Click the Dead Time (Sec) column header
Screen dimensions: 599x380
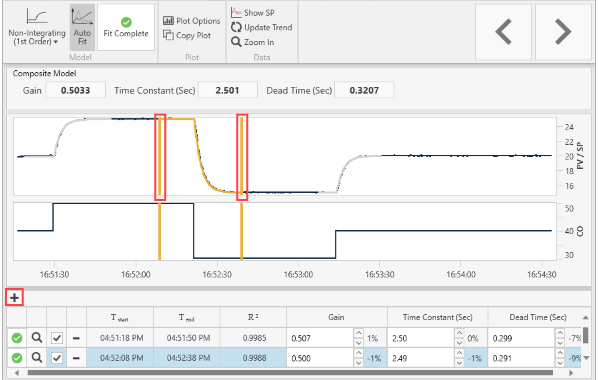535,317
